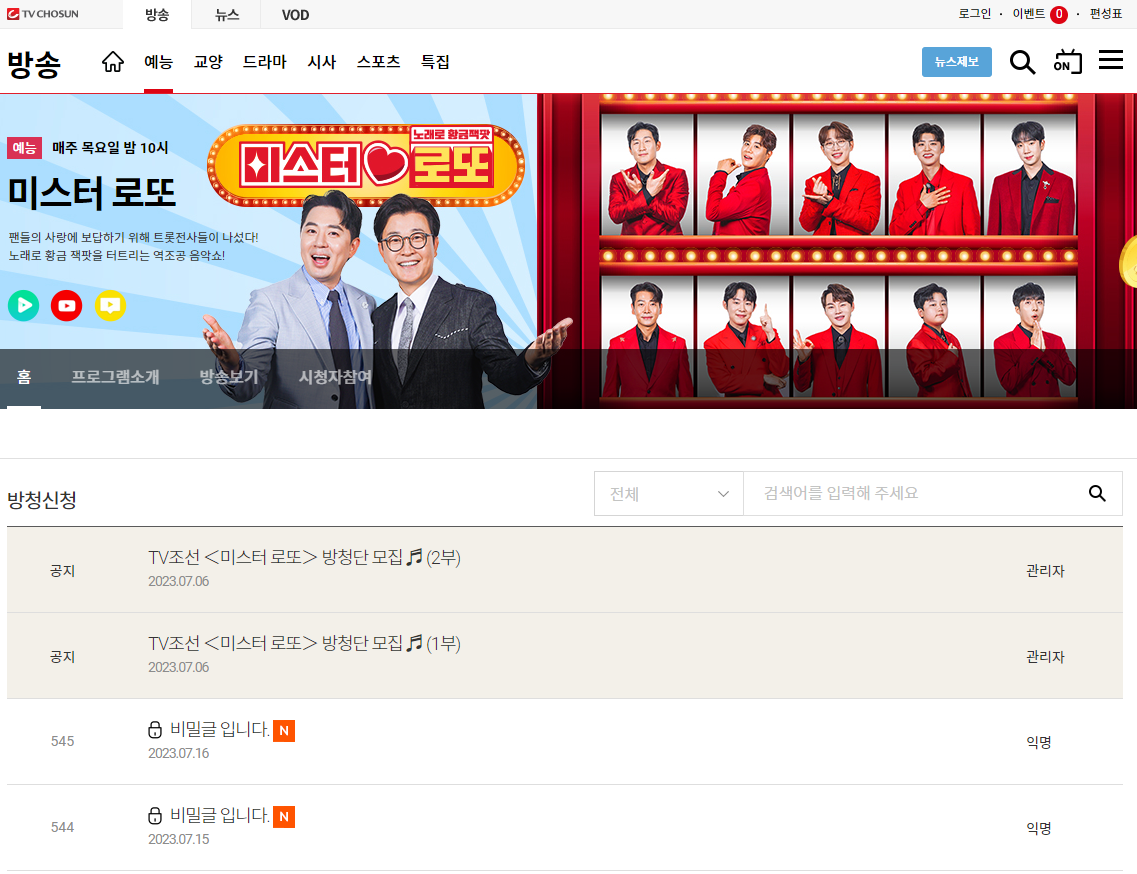Viewport: 1137px width, 874px height.
Task: Click the 뉴스제보 button
Action: click(956, 62)
